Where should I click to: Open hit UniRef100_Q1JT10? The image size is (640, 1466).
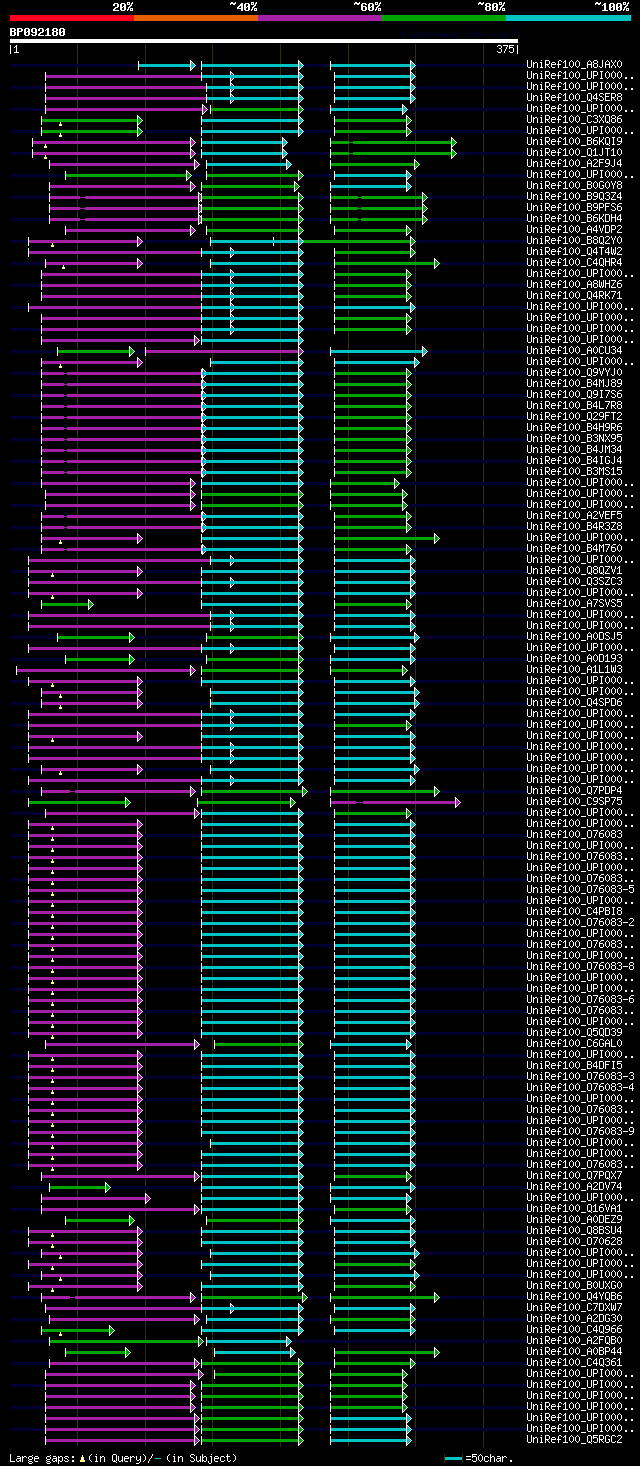point(575,153)
